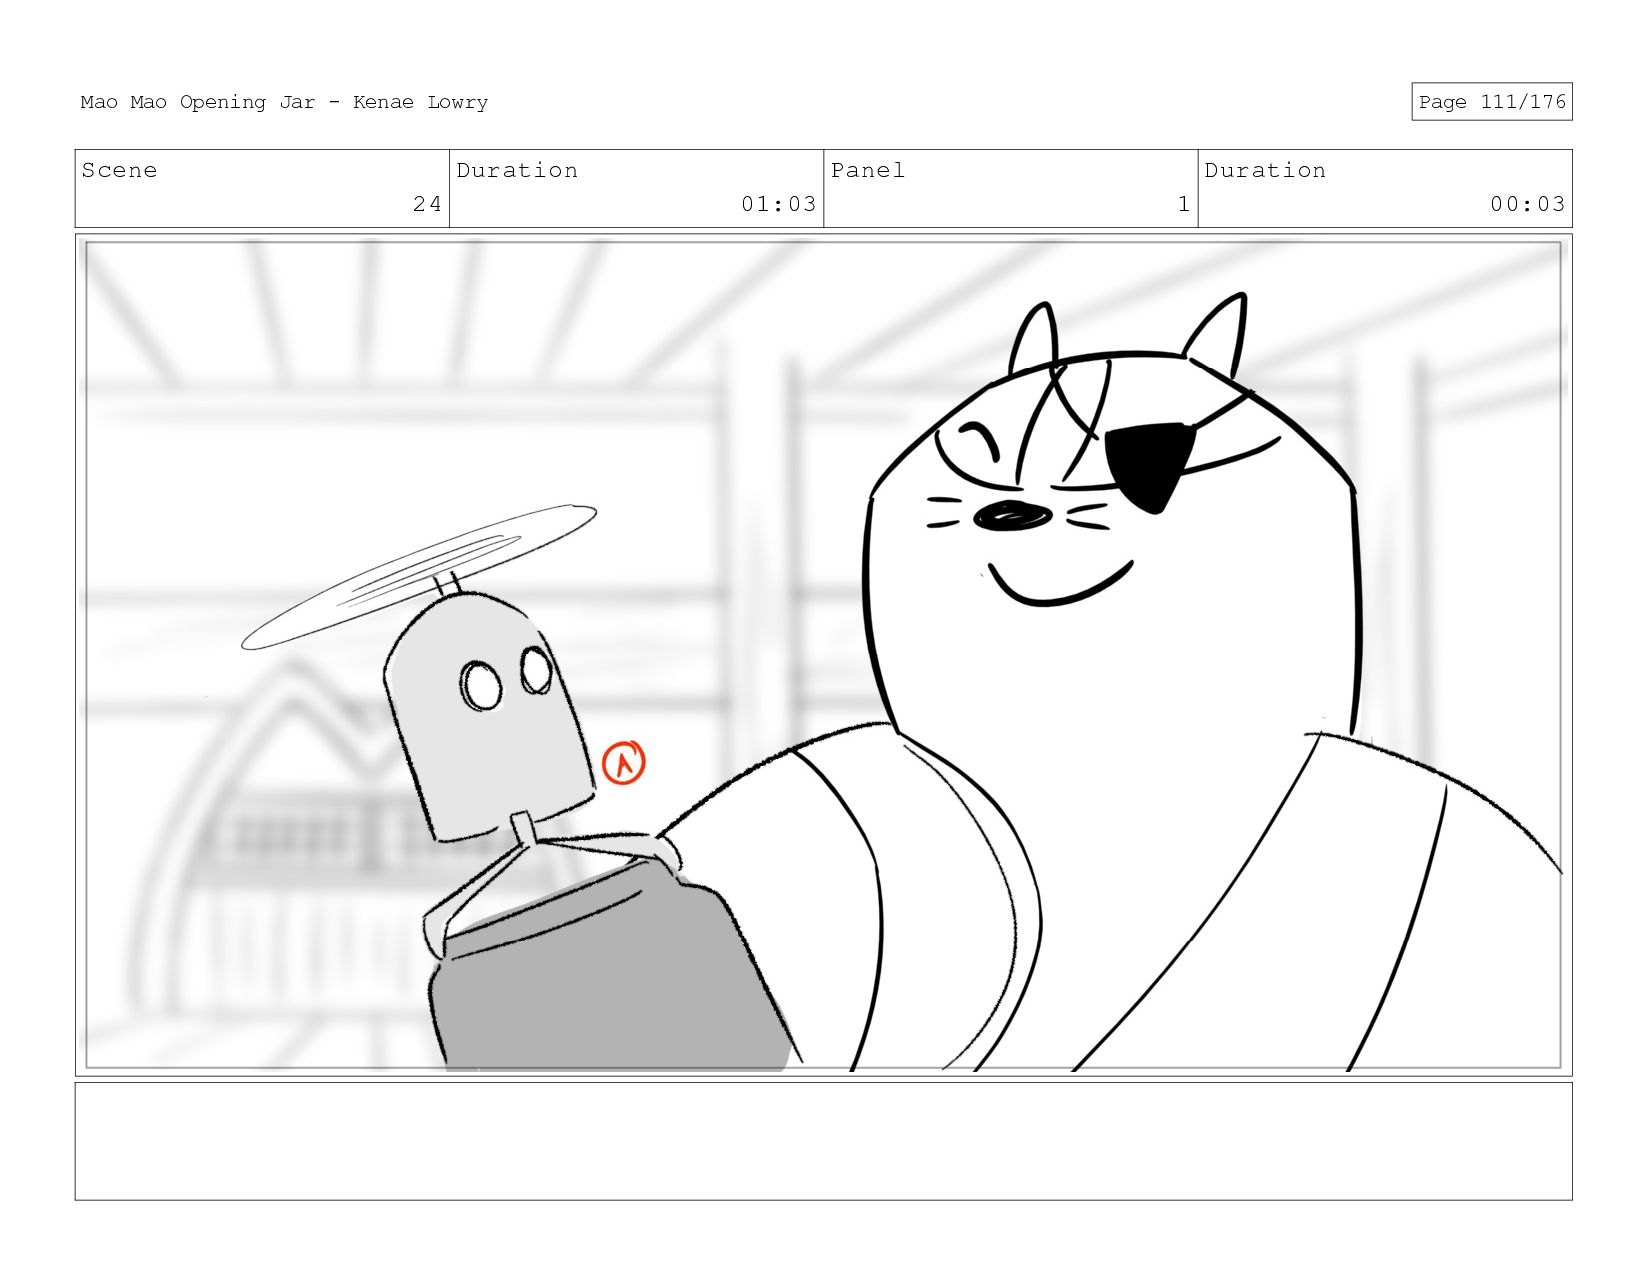The image size is (1650, 1275).
Task: Click the first 'Duration' label beside Scene
Action: click(x=517, y=170)
